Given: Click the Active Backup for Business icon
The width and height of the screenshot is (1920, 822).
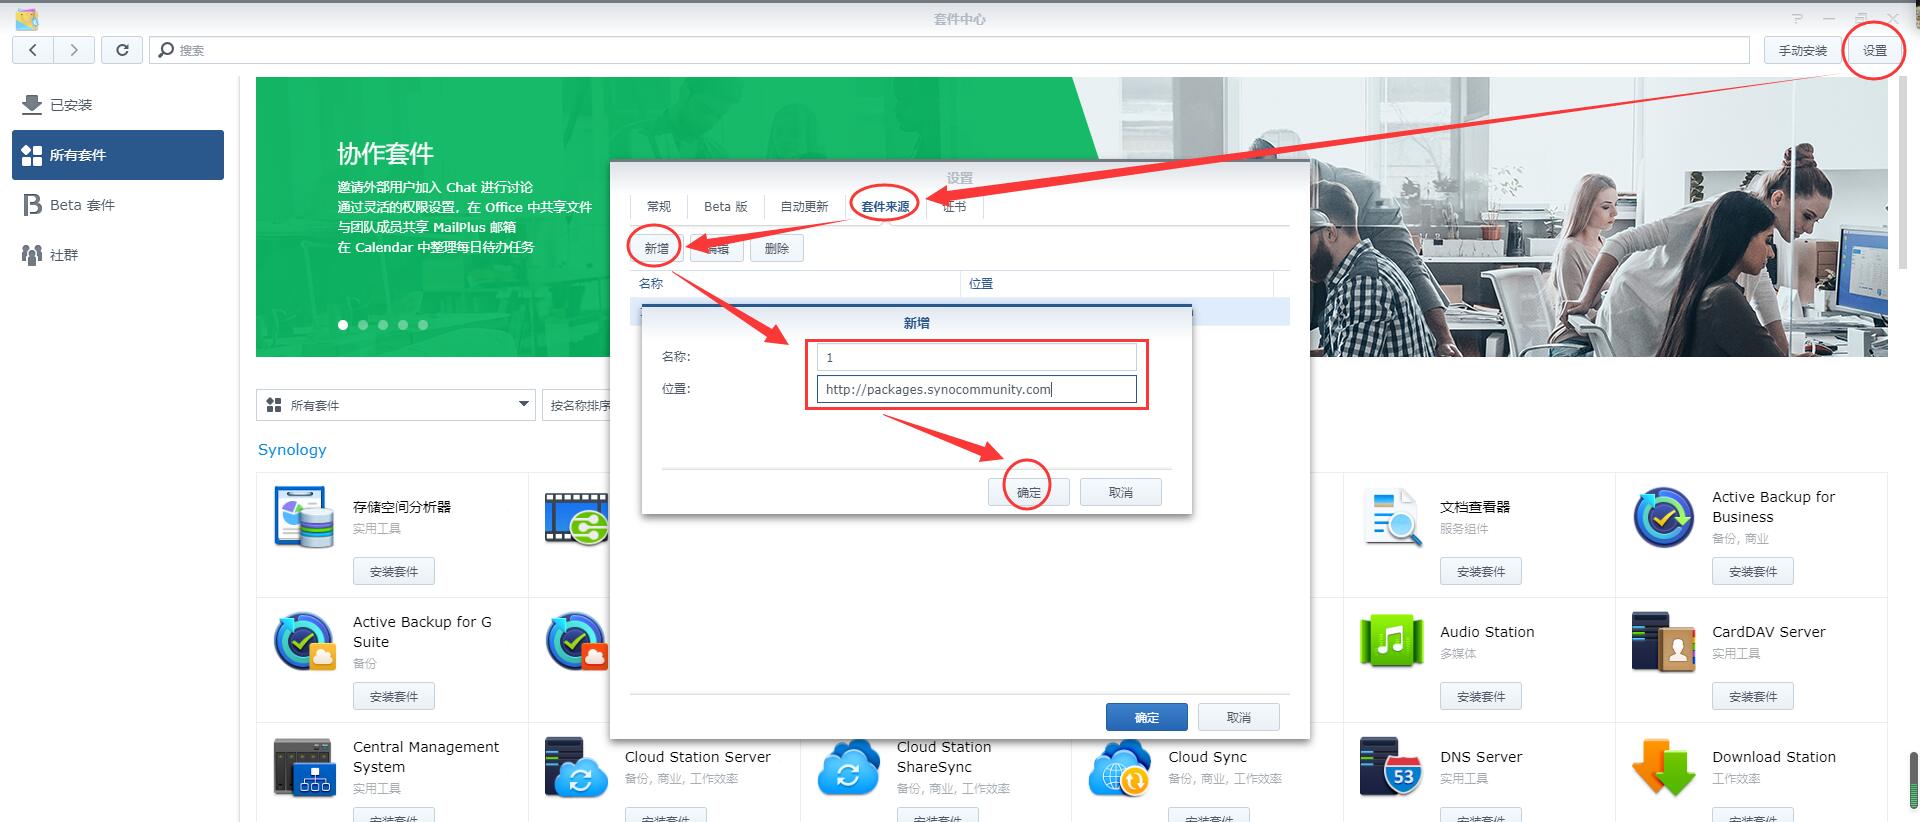Looking at the screenshot, I should tap(1663, 517).
